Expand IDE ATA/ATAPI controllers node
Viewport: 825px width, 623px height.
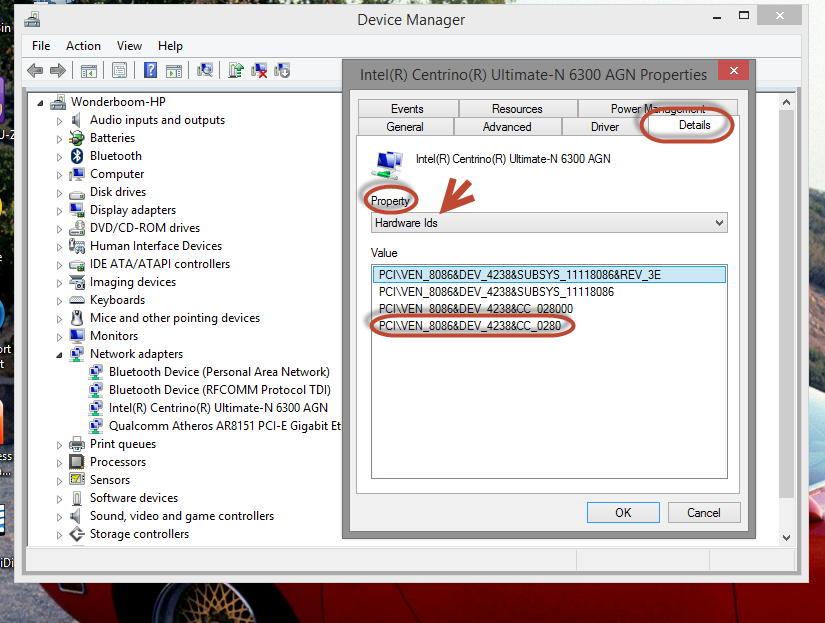tap(59, 265)
